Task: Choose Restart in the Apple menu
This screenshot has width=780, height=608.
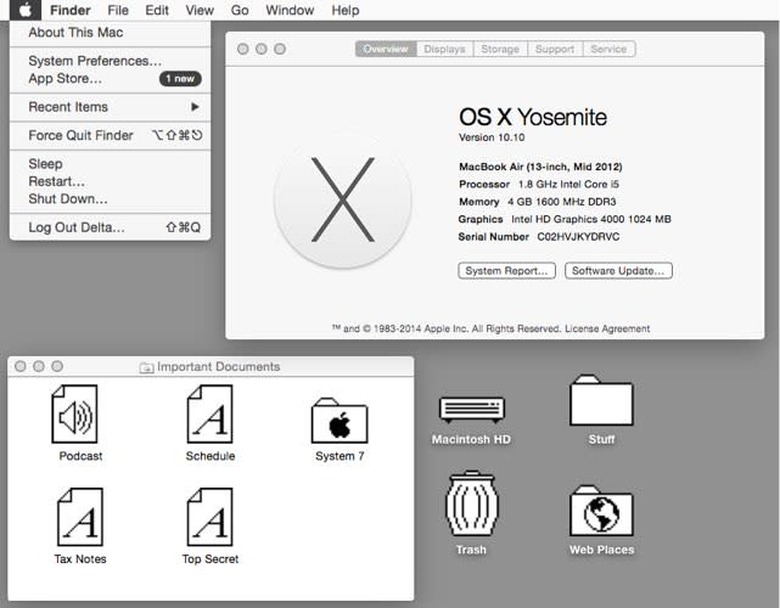Action: (x=110, y=182)
